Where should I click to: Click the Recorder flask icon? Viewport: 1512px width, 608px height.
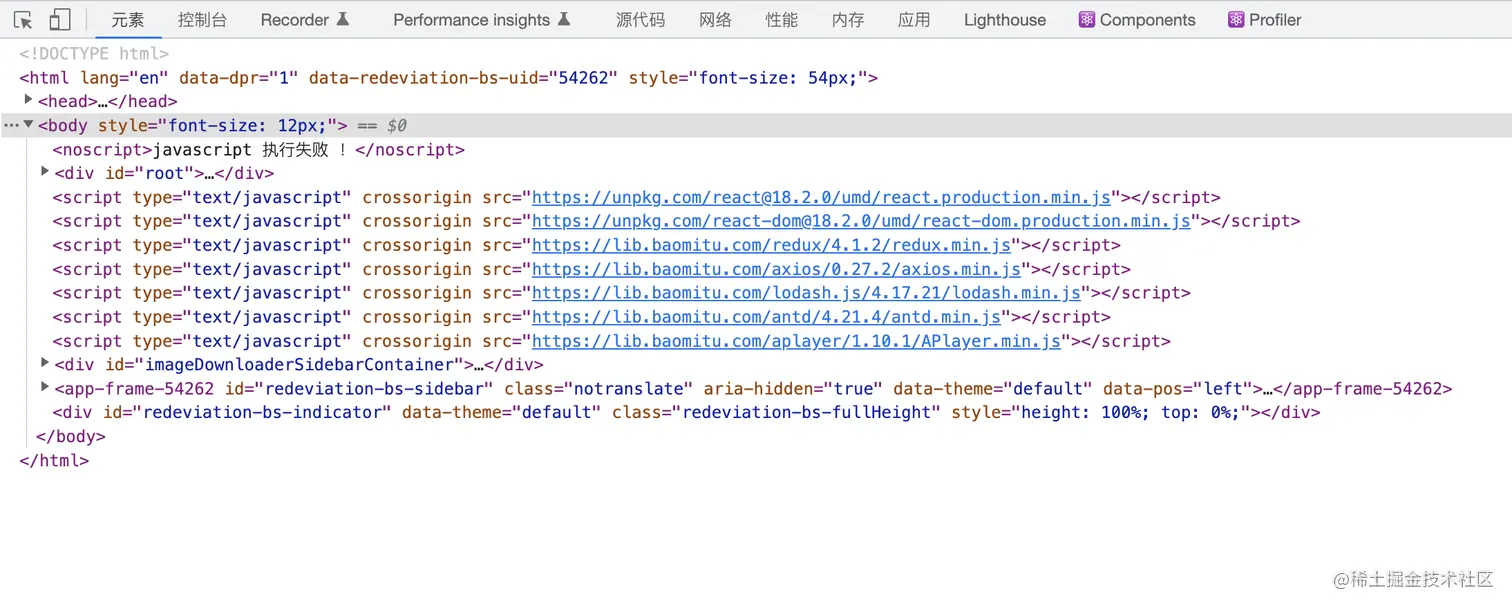pyautogui.click(x=343, y=20)
